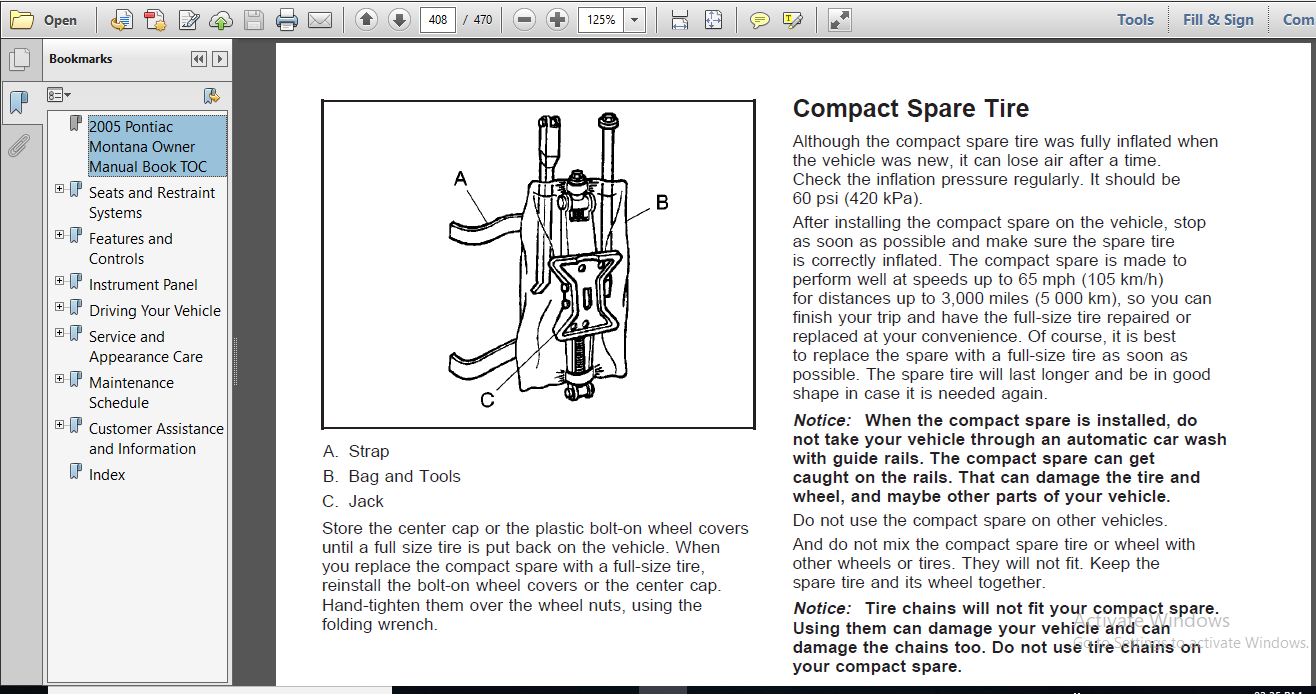This screenshot has width=1316, height=694.
Task: Click the edit/sign document pencil icon
Action: click(188, 19)
